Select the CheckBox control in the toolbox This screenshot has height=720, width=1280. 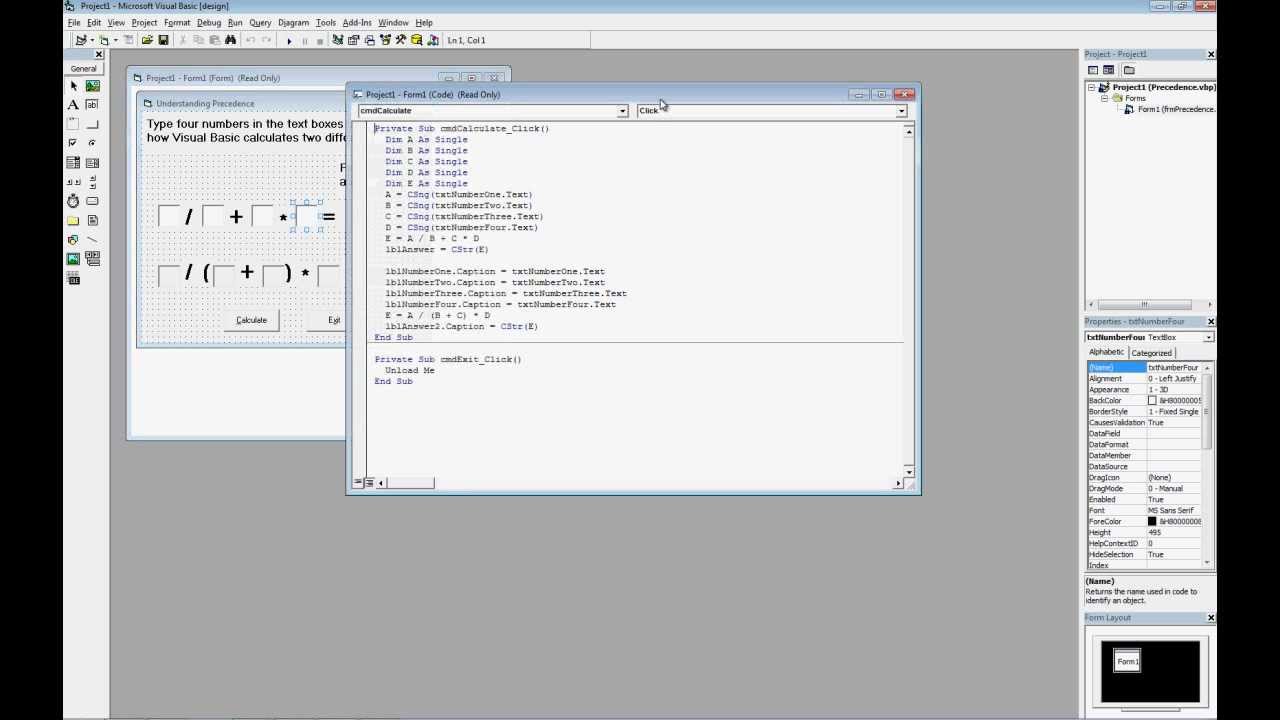coord(73,143)
